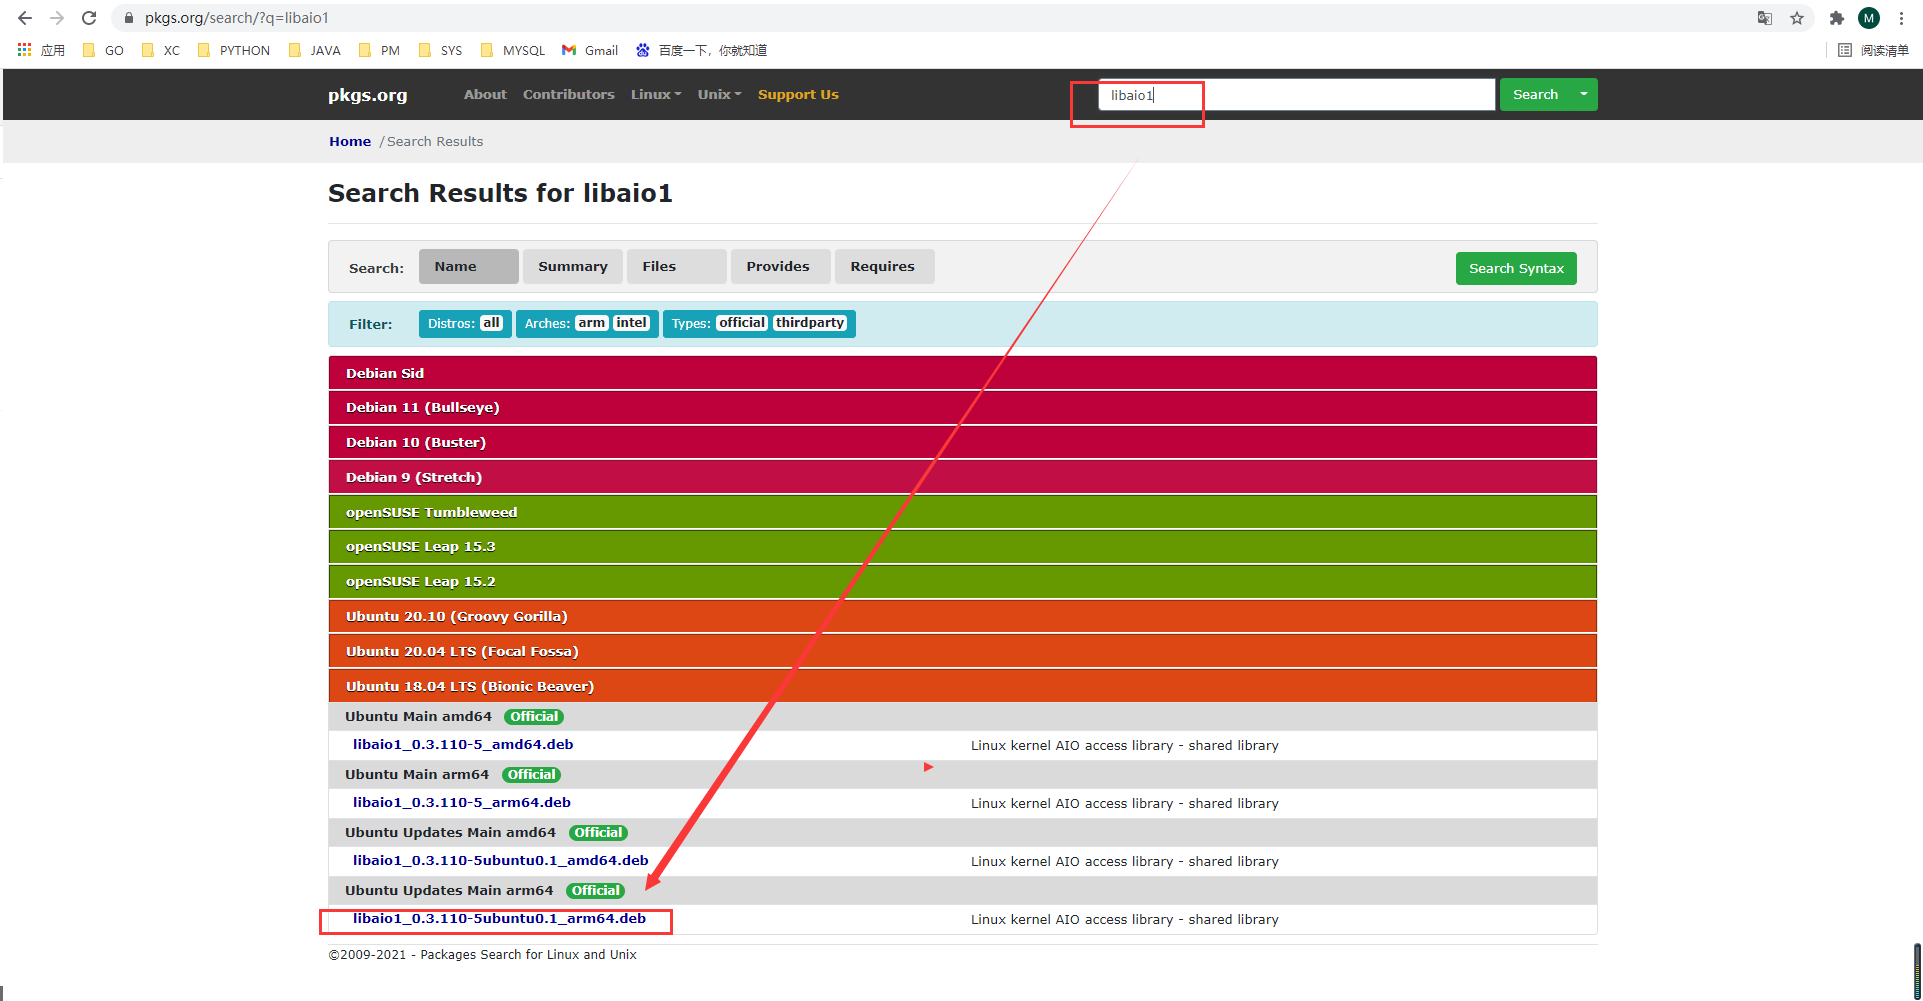
Task: Select the Requires search tab
Action: click(885, 266)
